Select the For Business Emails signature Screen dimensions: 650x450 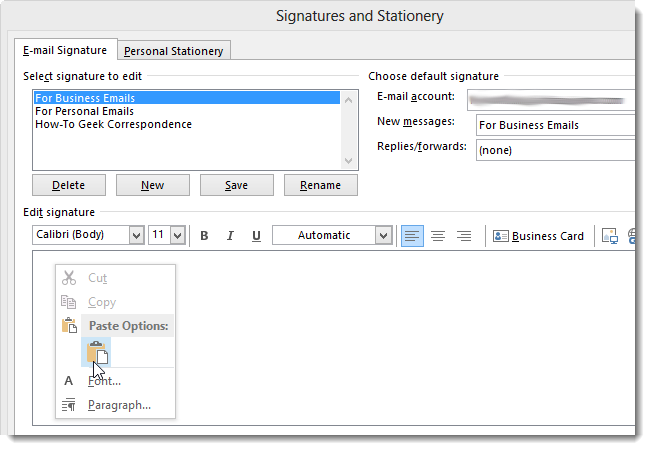point(187,98)
